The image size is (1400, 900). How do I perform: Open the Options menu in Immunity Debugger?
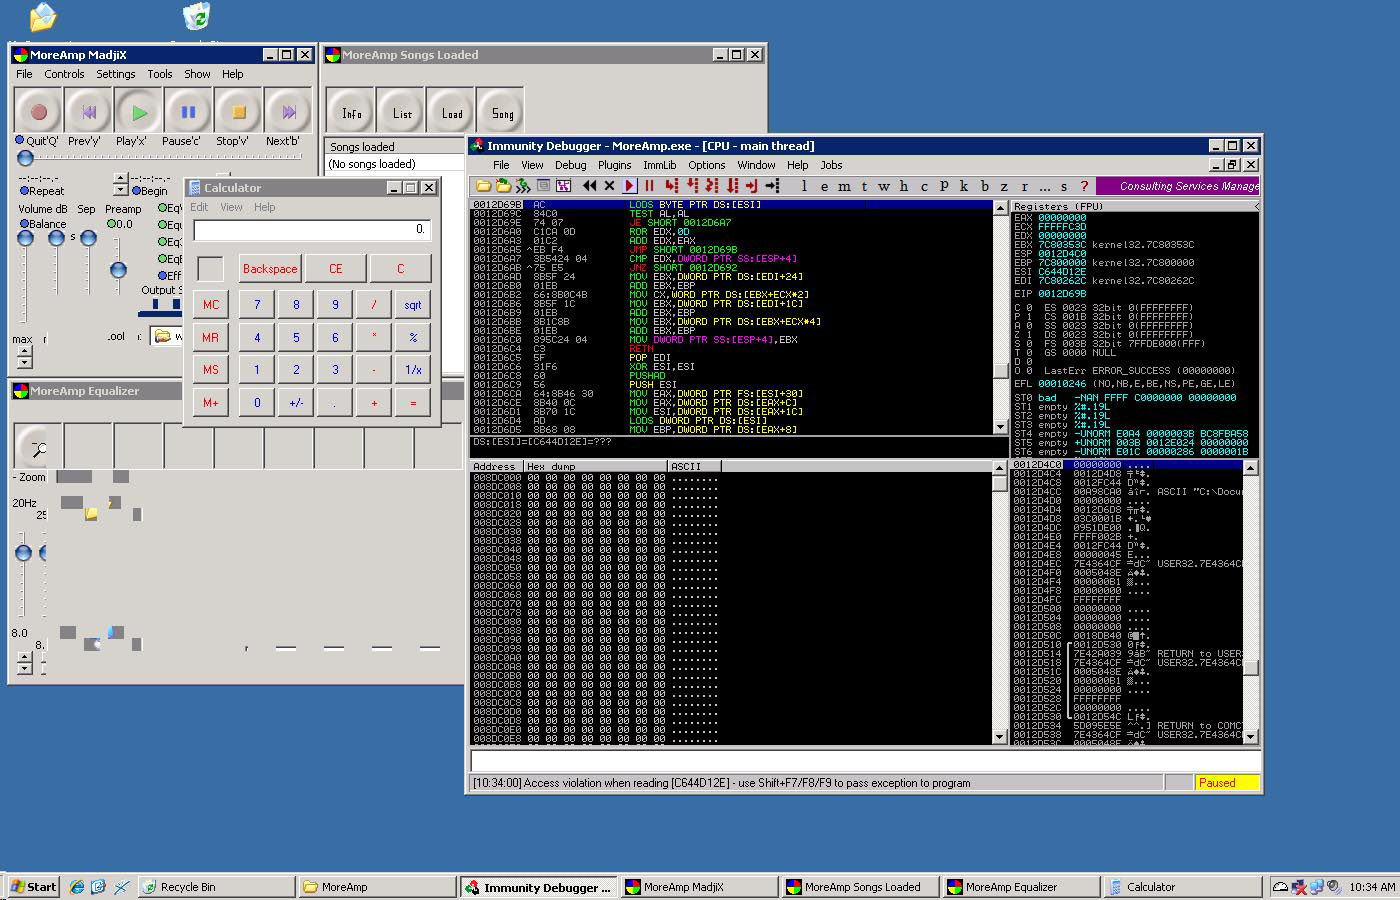706,165
